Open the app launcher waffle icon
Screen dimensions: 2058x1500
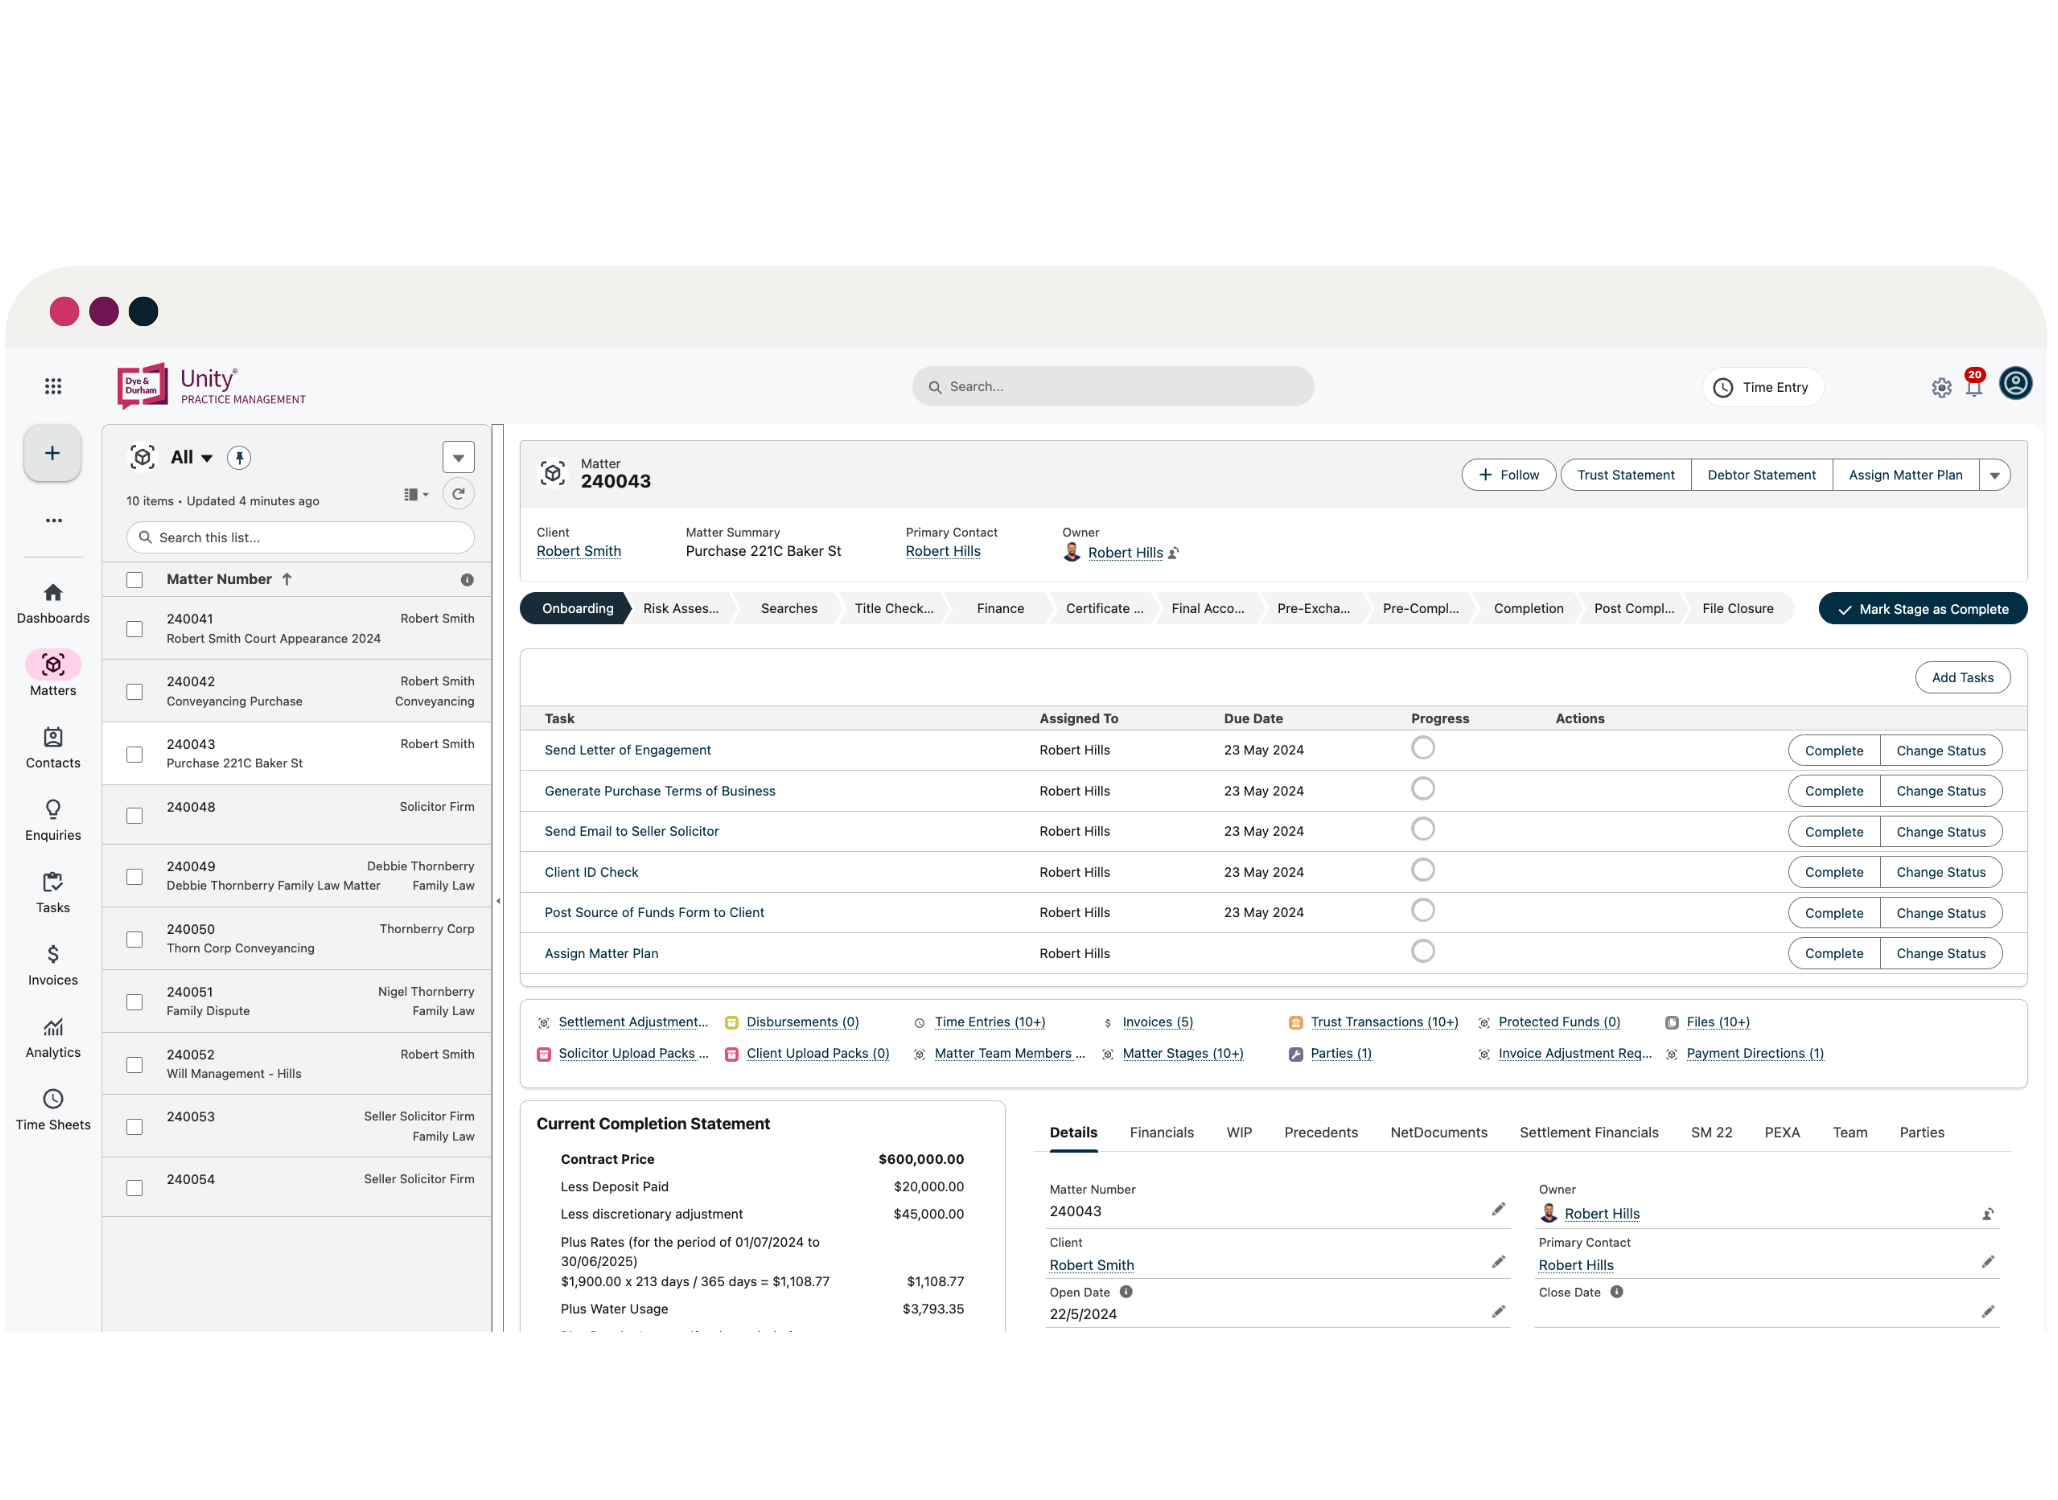coord(52,386)
